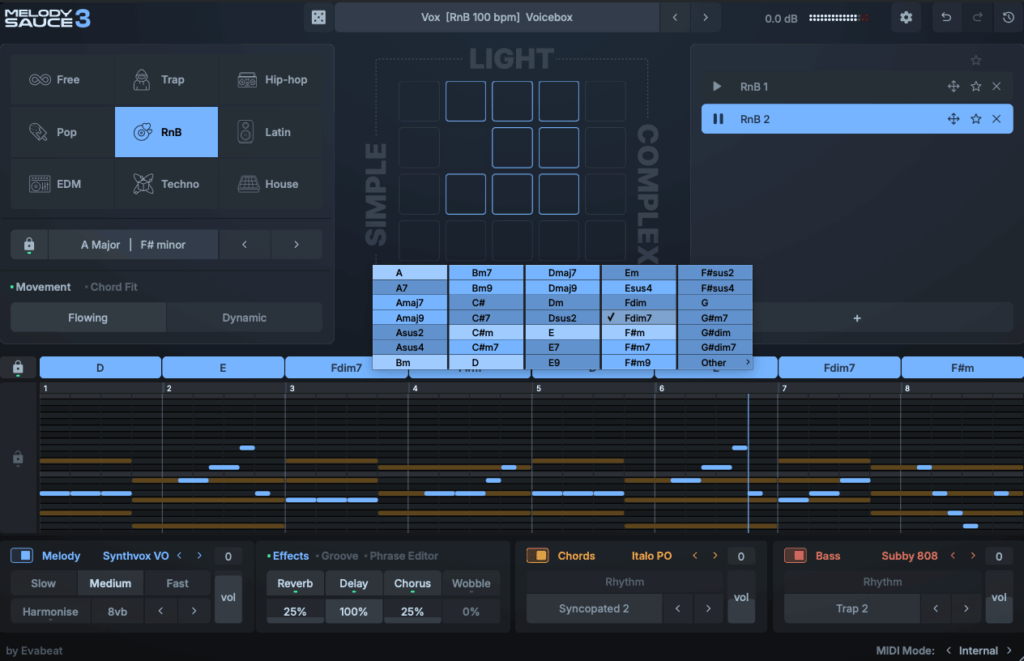Favorite RnB 1 with its star
The height and width of the screenshot is (661, 1024).
click(976, 86)
